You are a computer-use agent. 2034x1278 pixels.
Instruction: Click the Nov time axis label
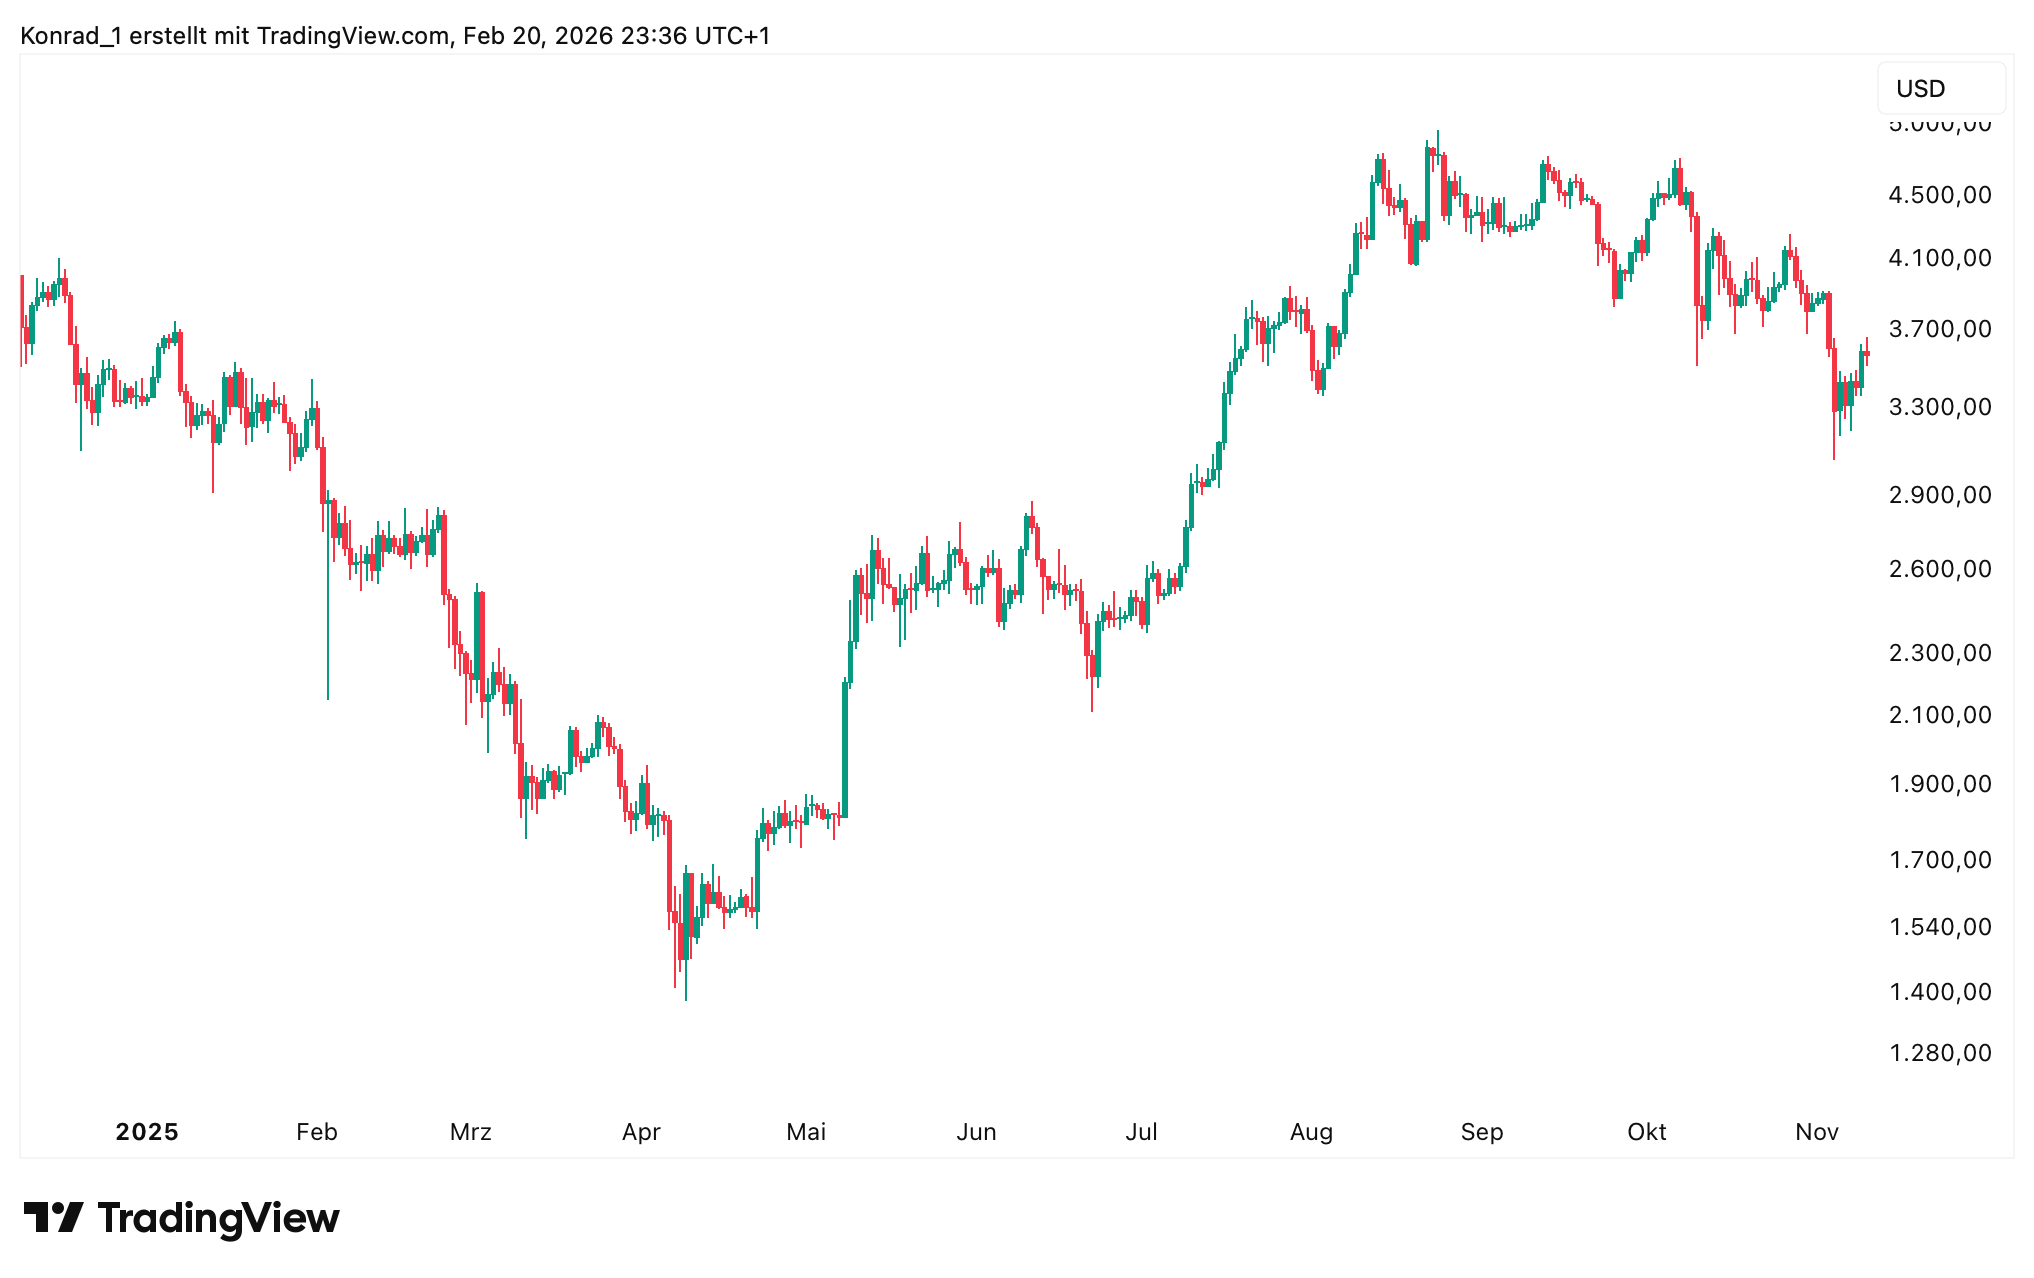pyautogui.click(x=1817, y=1132)
